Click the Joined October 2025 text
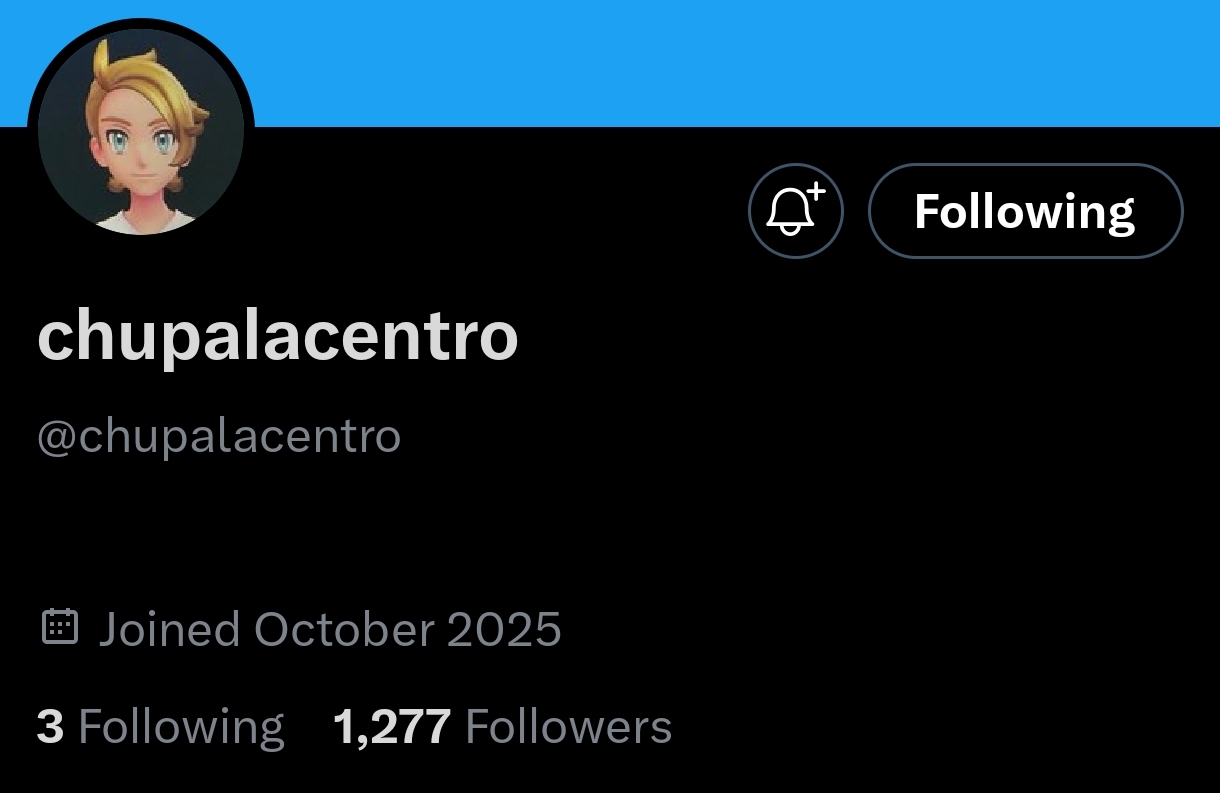 point(329,629)
